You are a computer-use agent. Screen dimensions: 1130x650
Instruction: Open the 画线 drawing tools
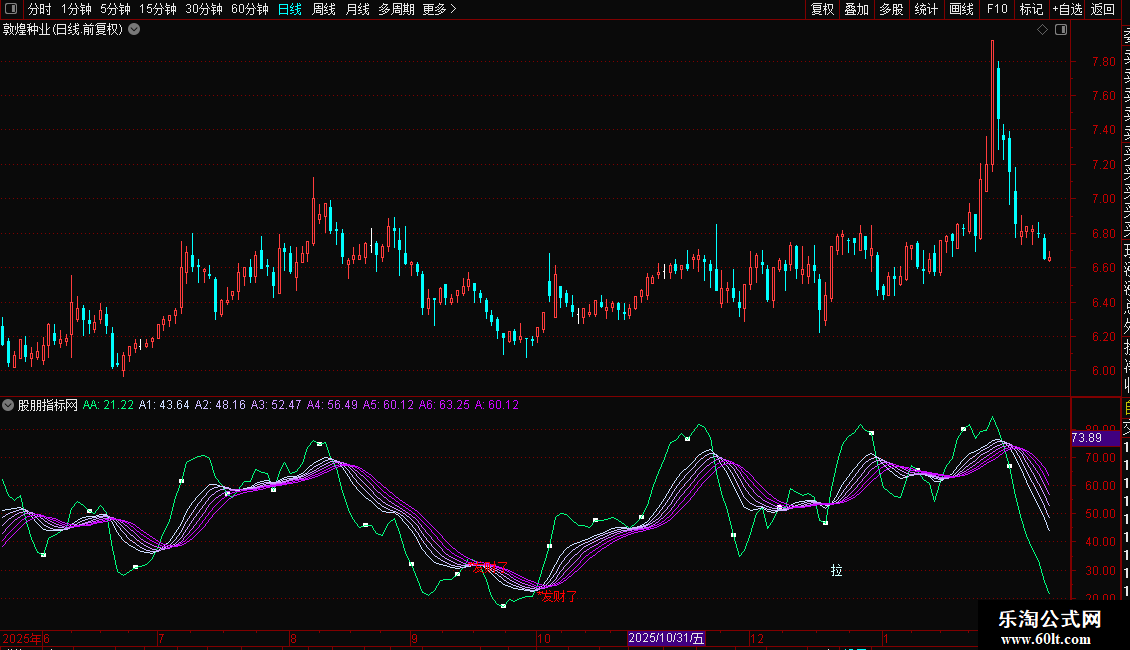(x=961, y=9)
